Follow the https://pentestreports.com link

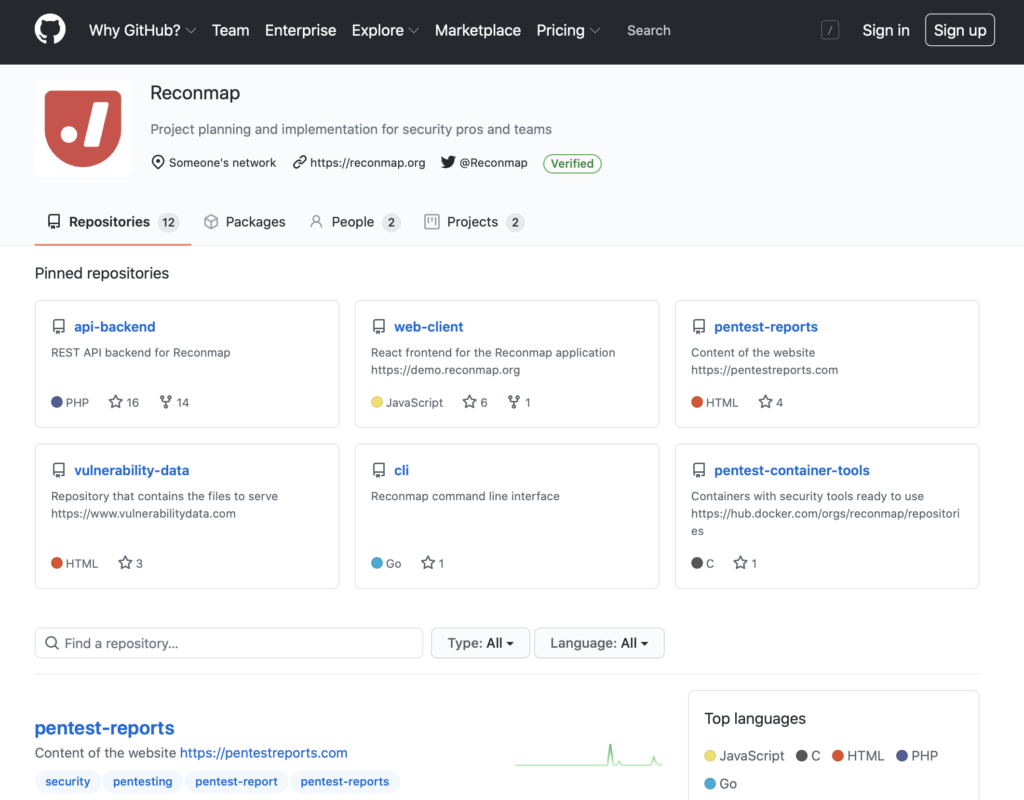pyautogui.click(x=263, y=753)
